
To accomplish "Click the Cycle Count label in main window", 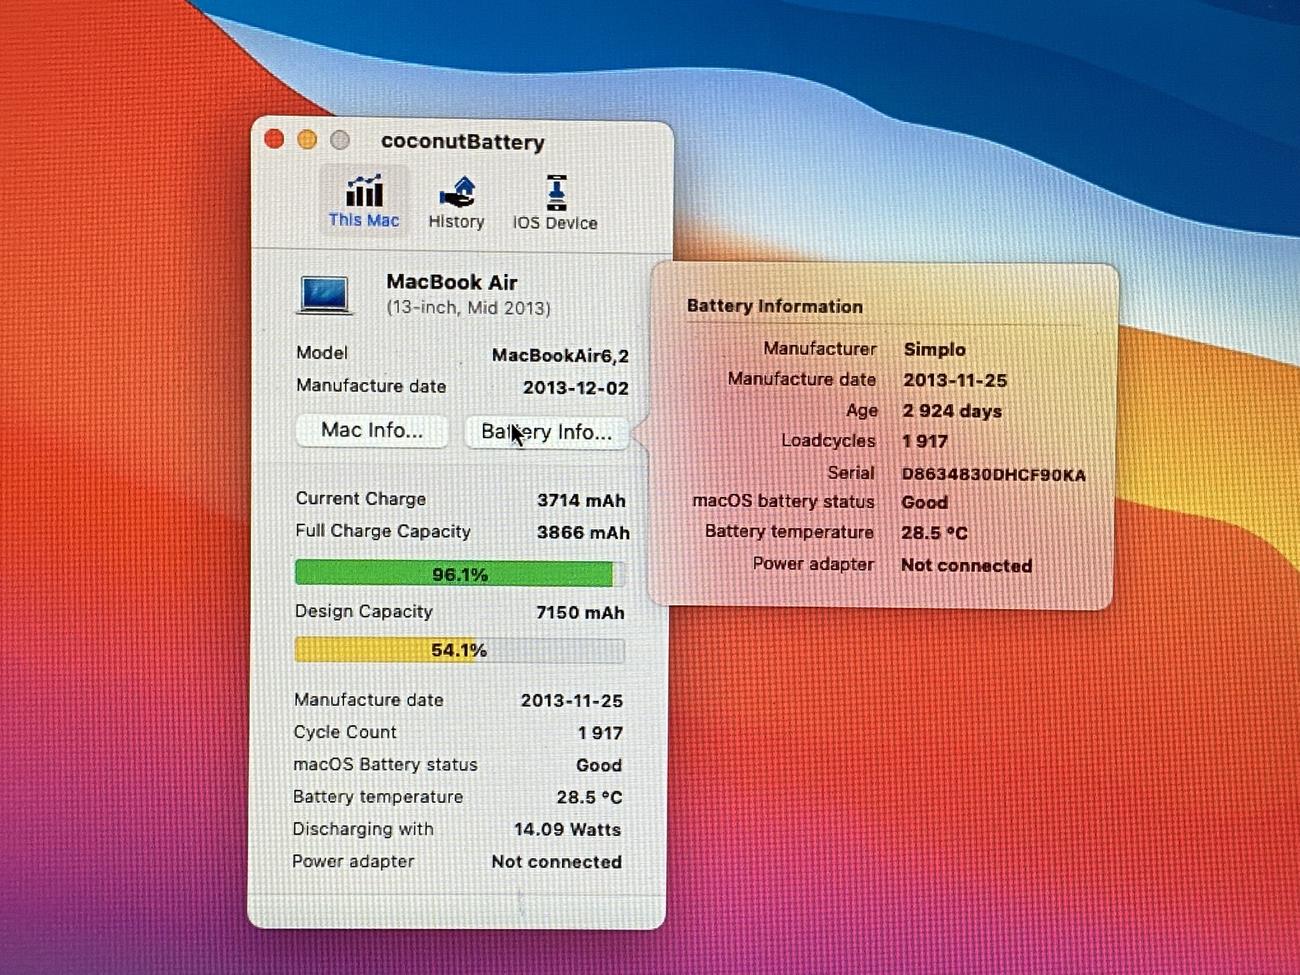I will click(x=345, y=732).
